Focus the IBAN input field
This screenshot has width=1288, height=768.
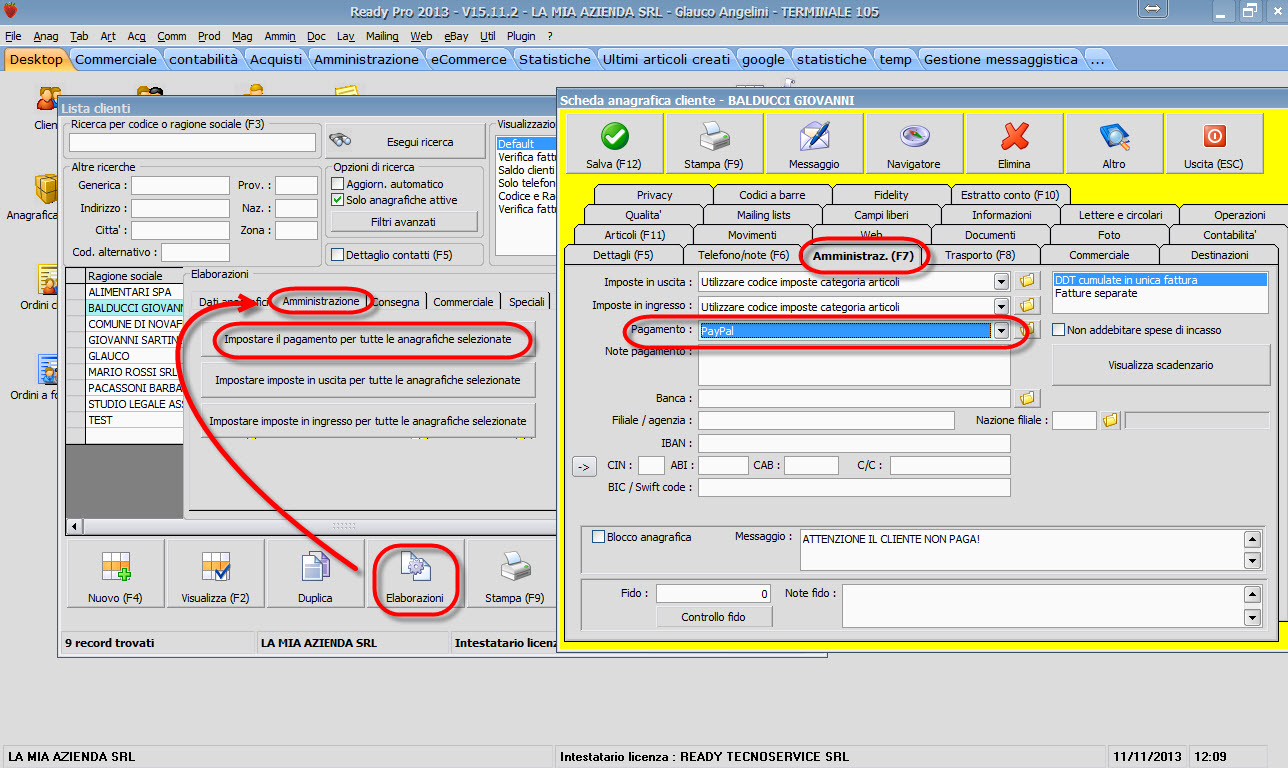pos(854,443)
